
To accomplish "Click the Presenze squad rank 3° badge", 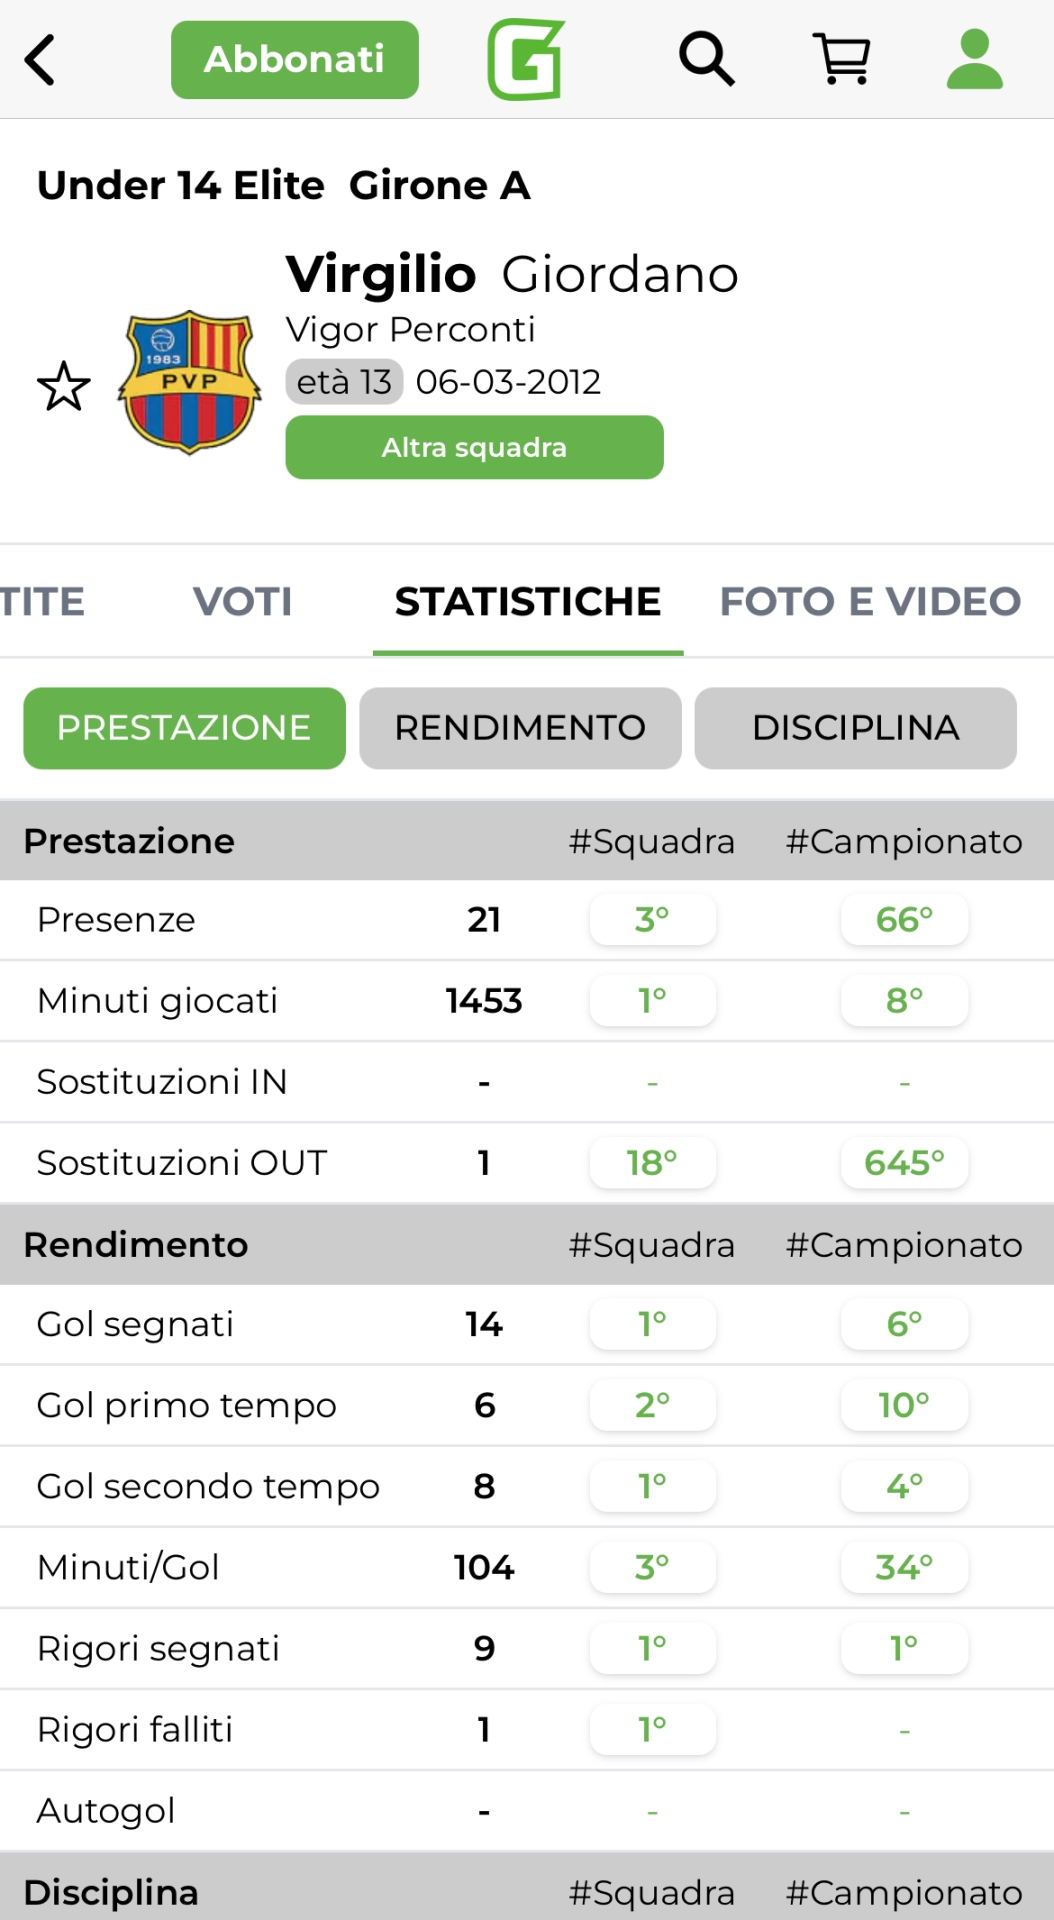I will pyautogui.click(x=653, y=920).
